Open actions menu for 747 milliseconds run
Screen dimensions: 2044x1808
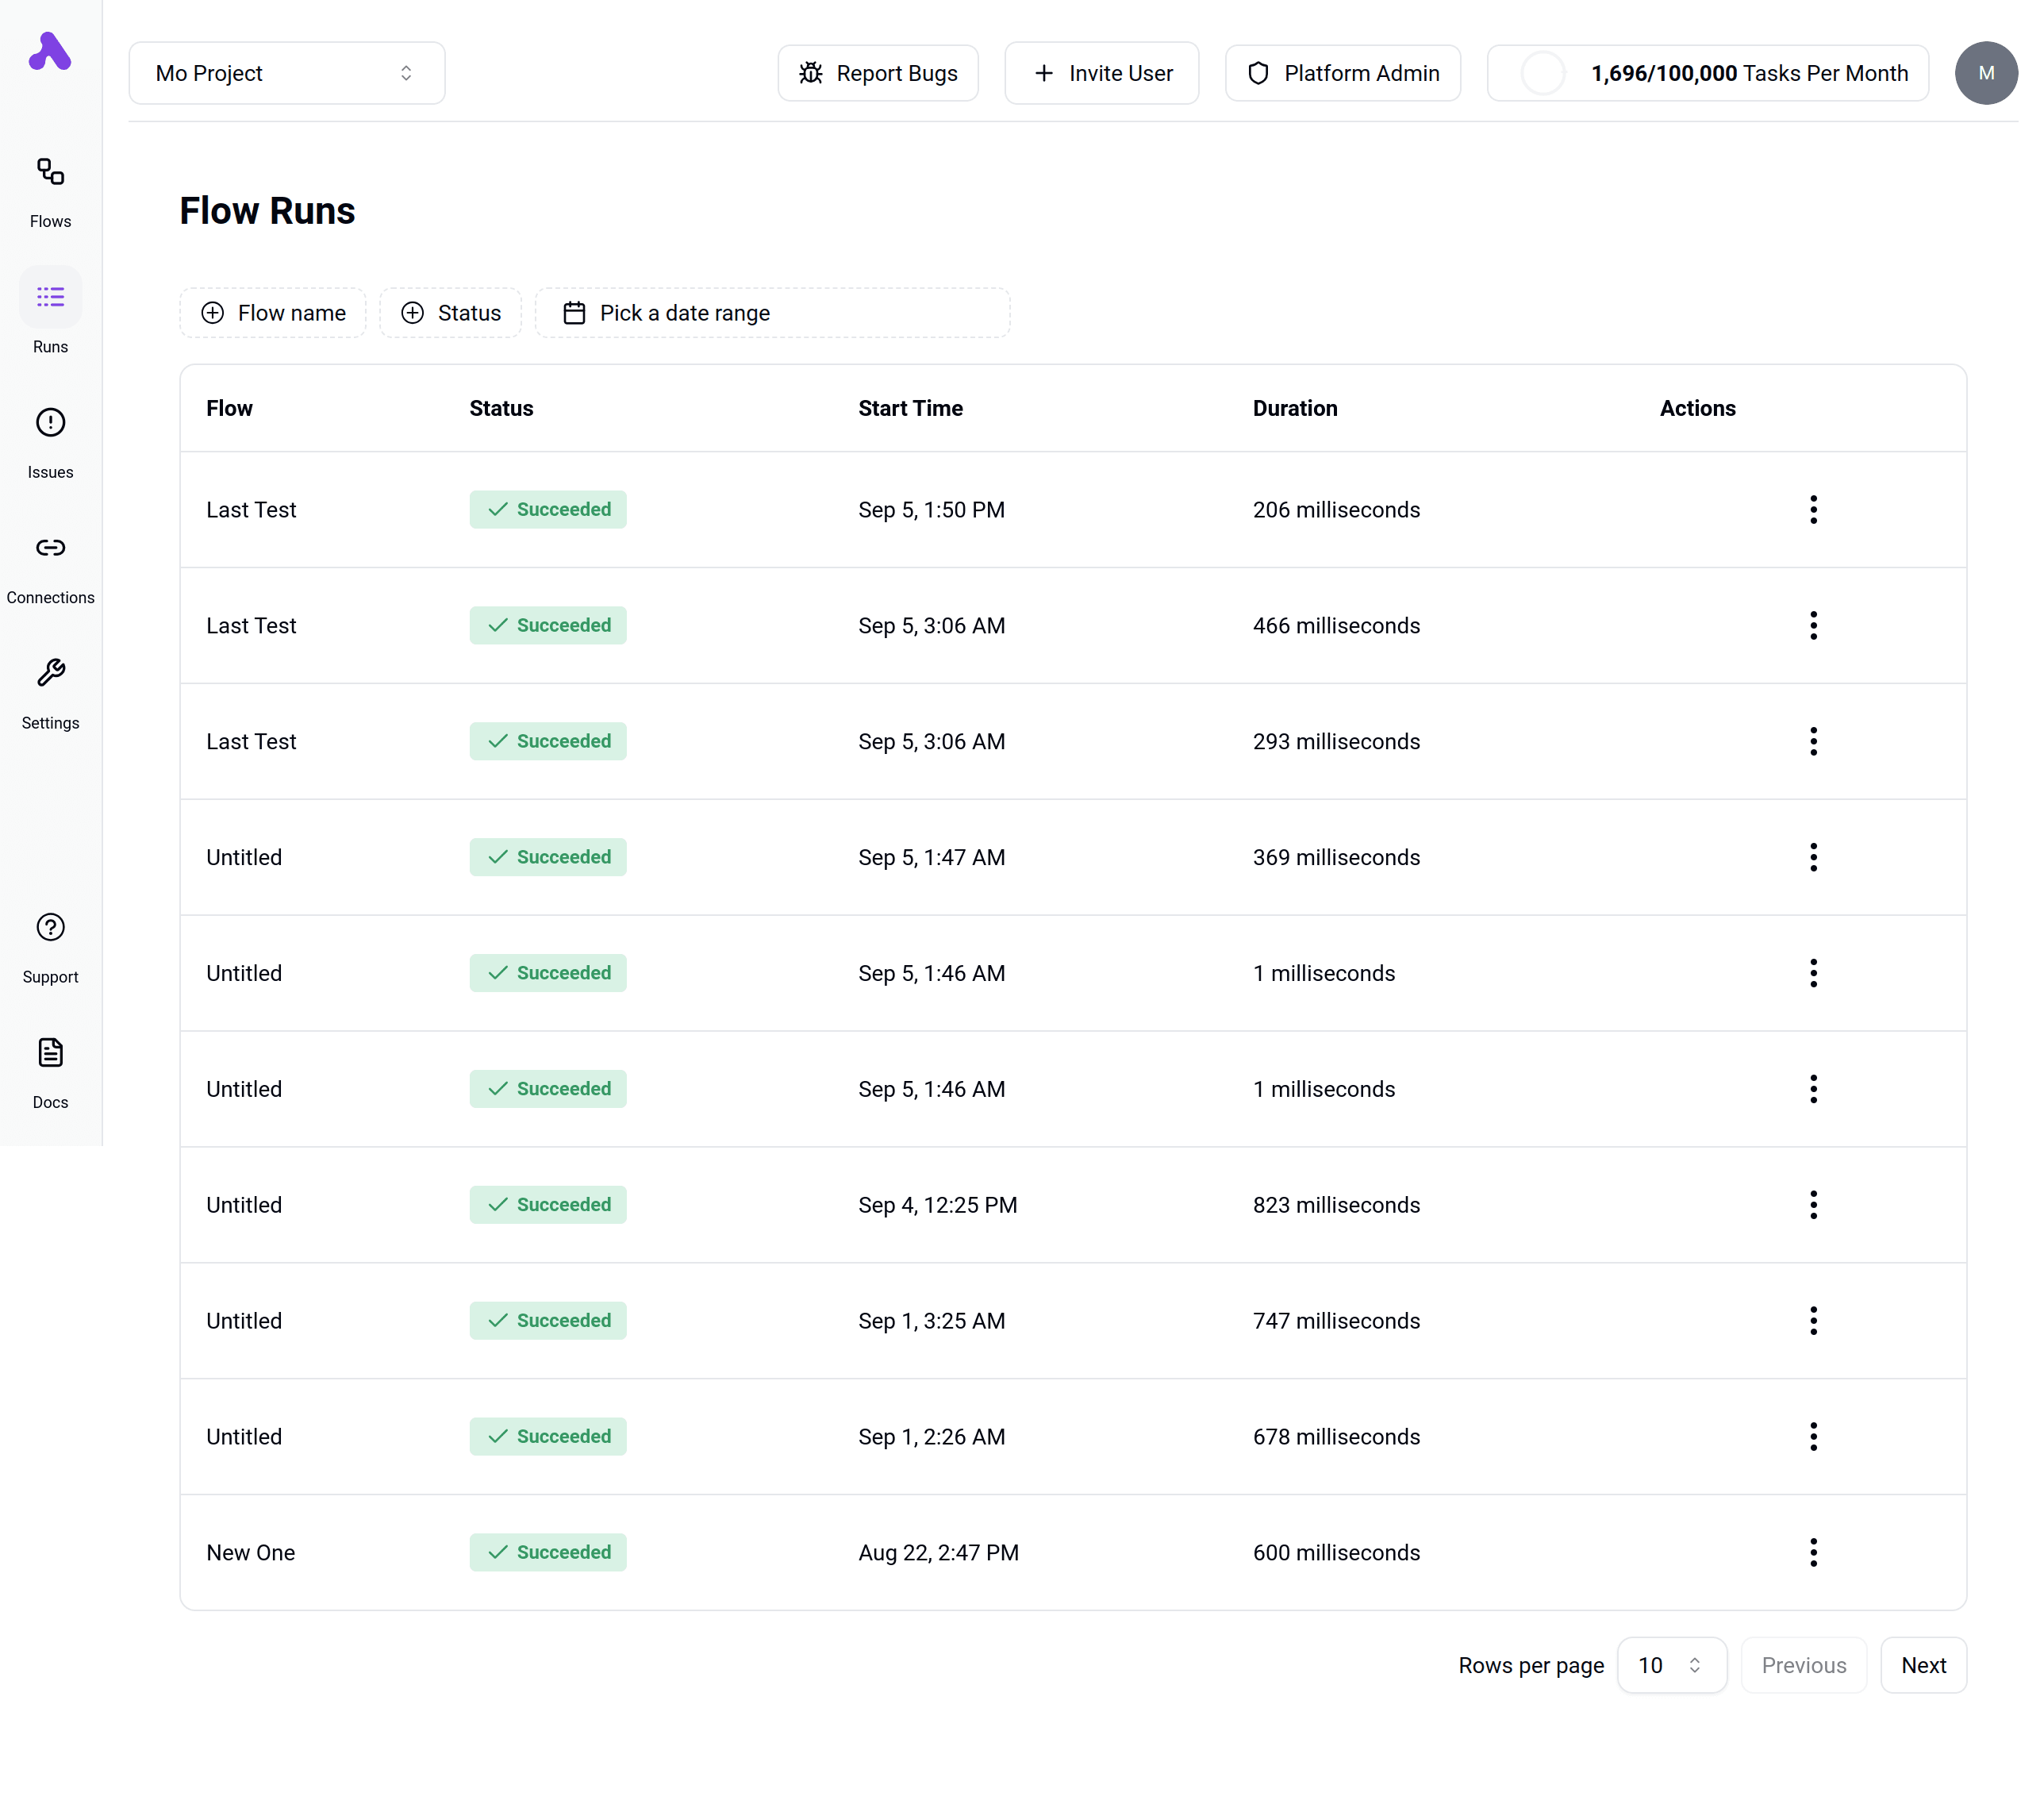[x=1813, y=1321]
